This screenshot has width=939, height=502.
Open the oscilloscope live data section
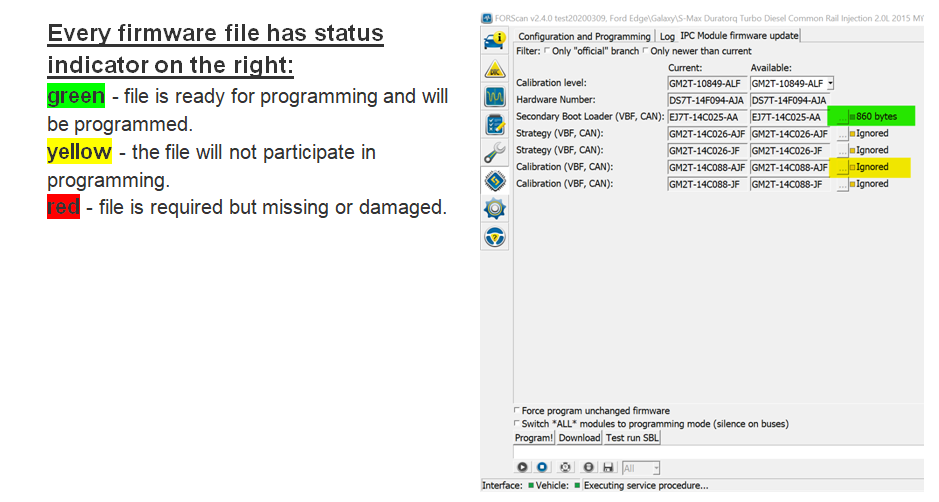click(495, 97)
